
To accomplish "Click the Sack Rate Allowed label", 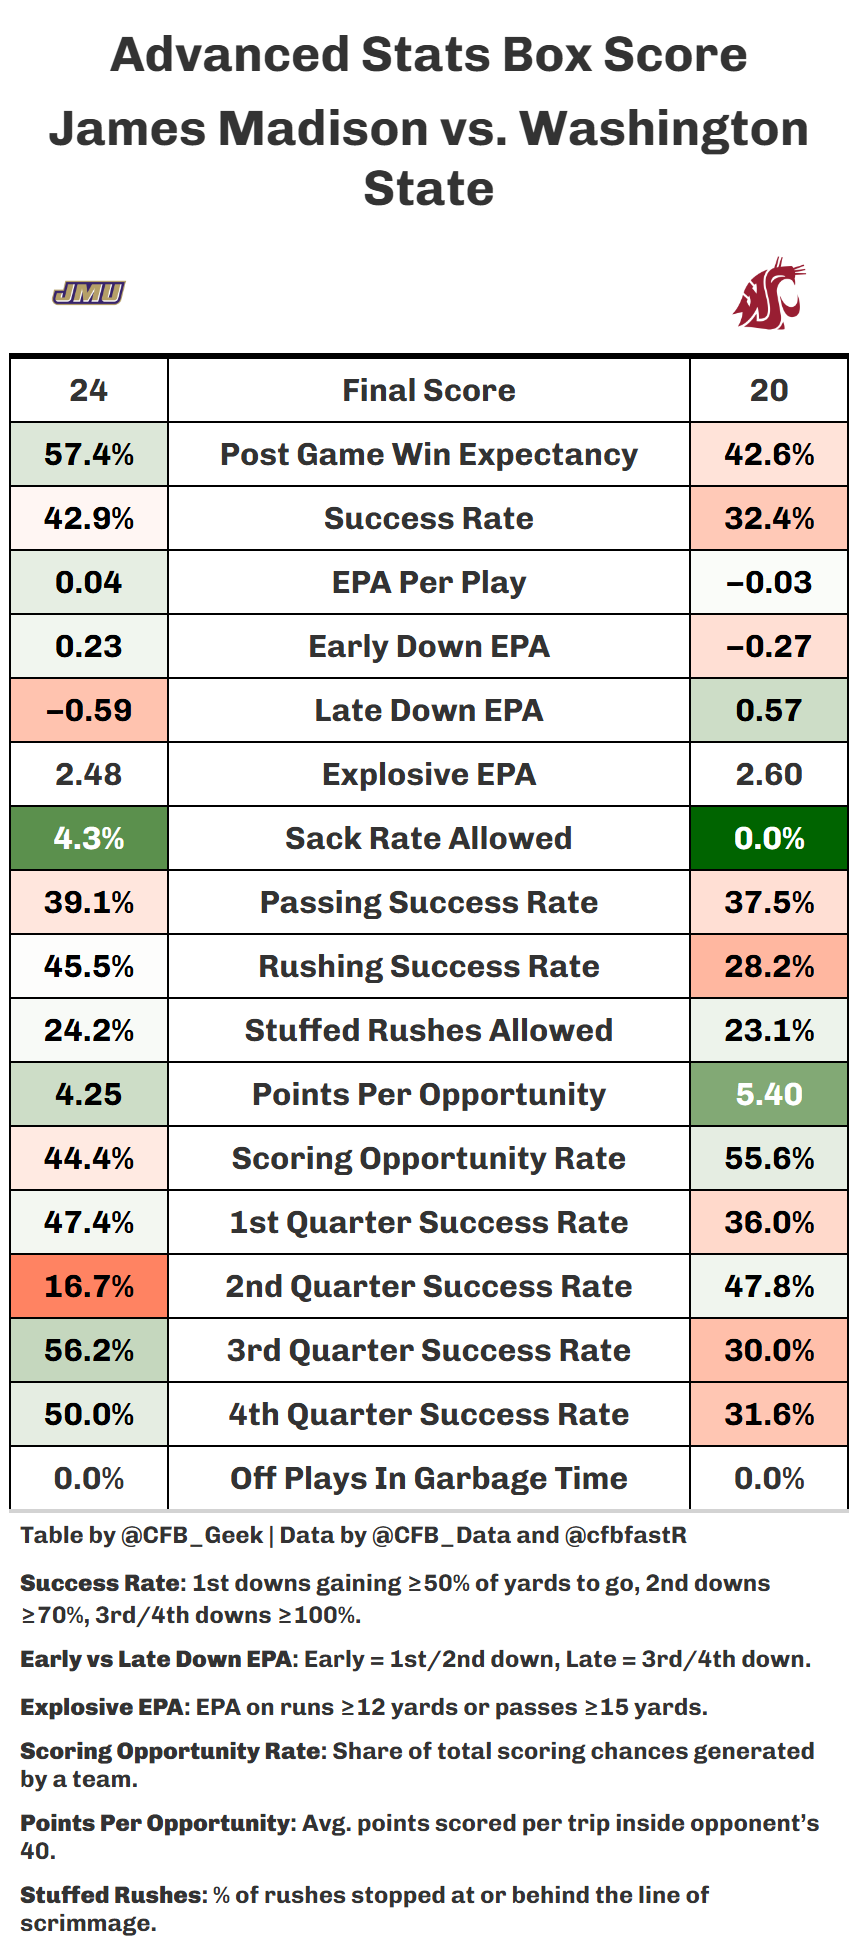I will (428, 838).
